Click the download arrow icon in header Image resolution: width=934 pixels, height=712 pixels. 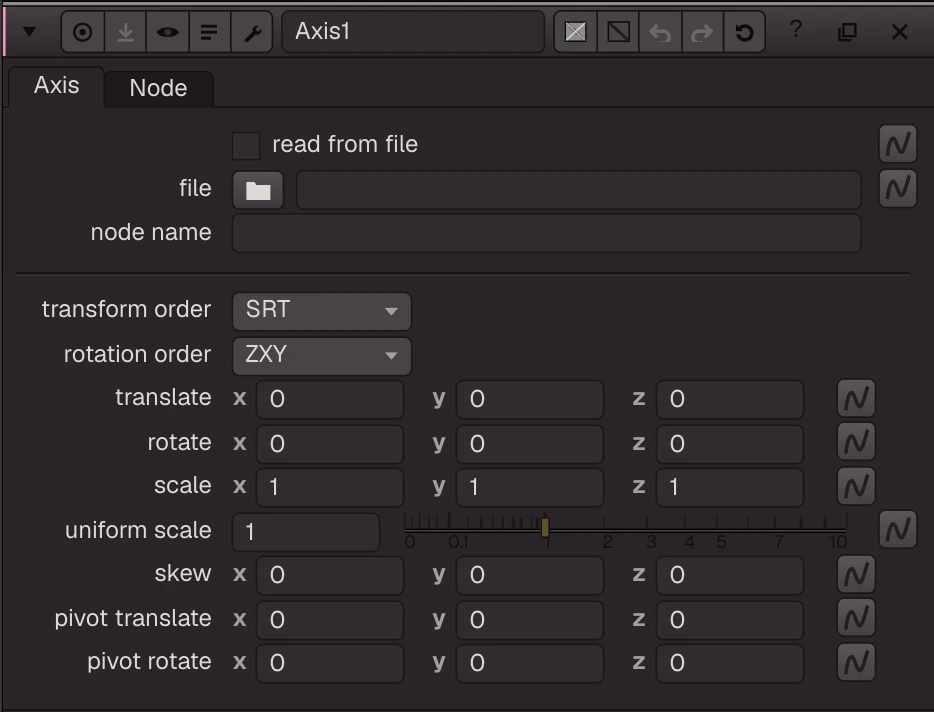point(125,32)
